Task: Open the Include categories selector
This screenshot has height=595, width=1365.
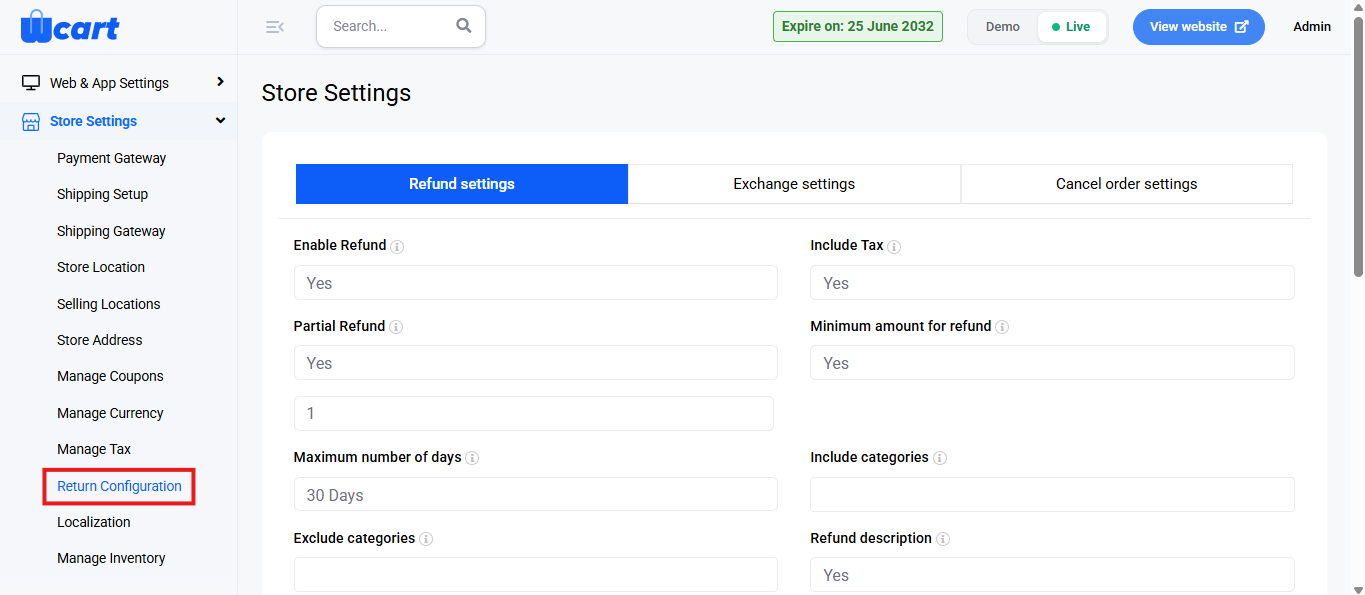Action: tap(1052, 495)
